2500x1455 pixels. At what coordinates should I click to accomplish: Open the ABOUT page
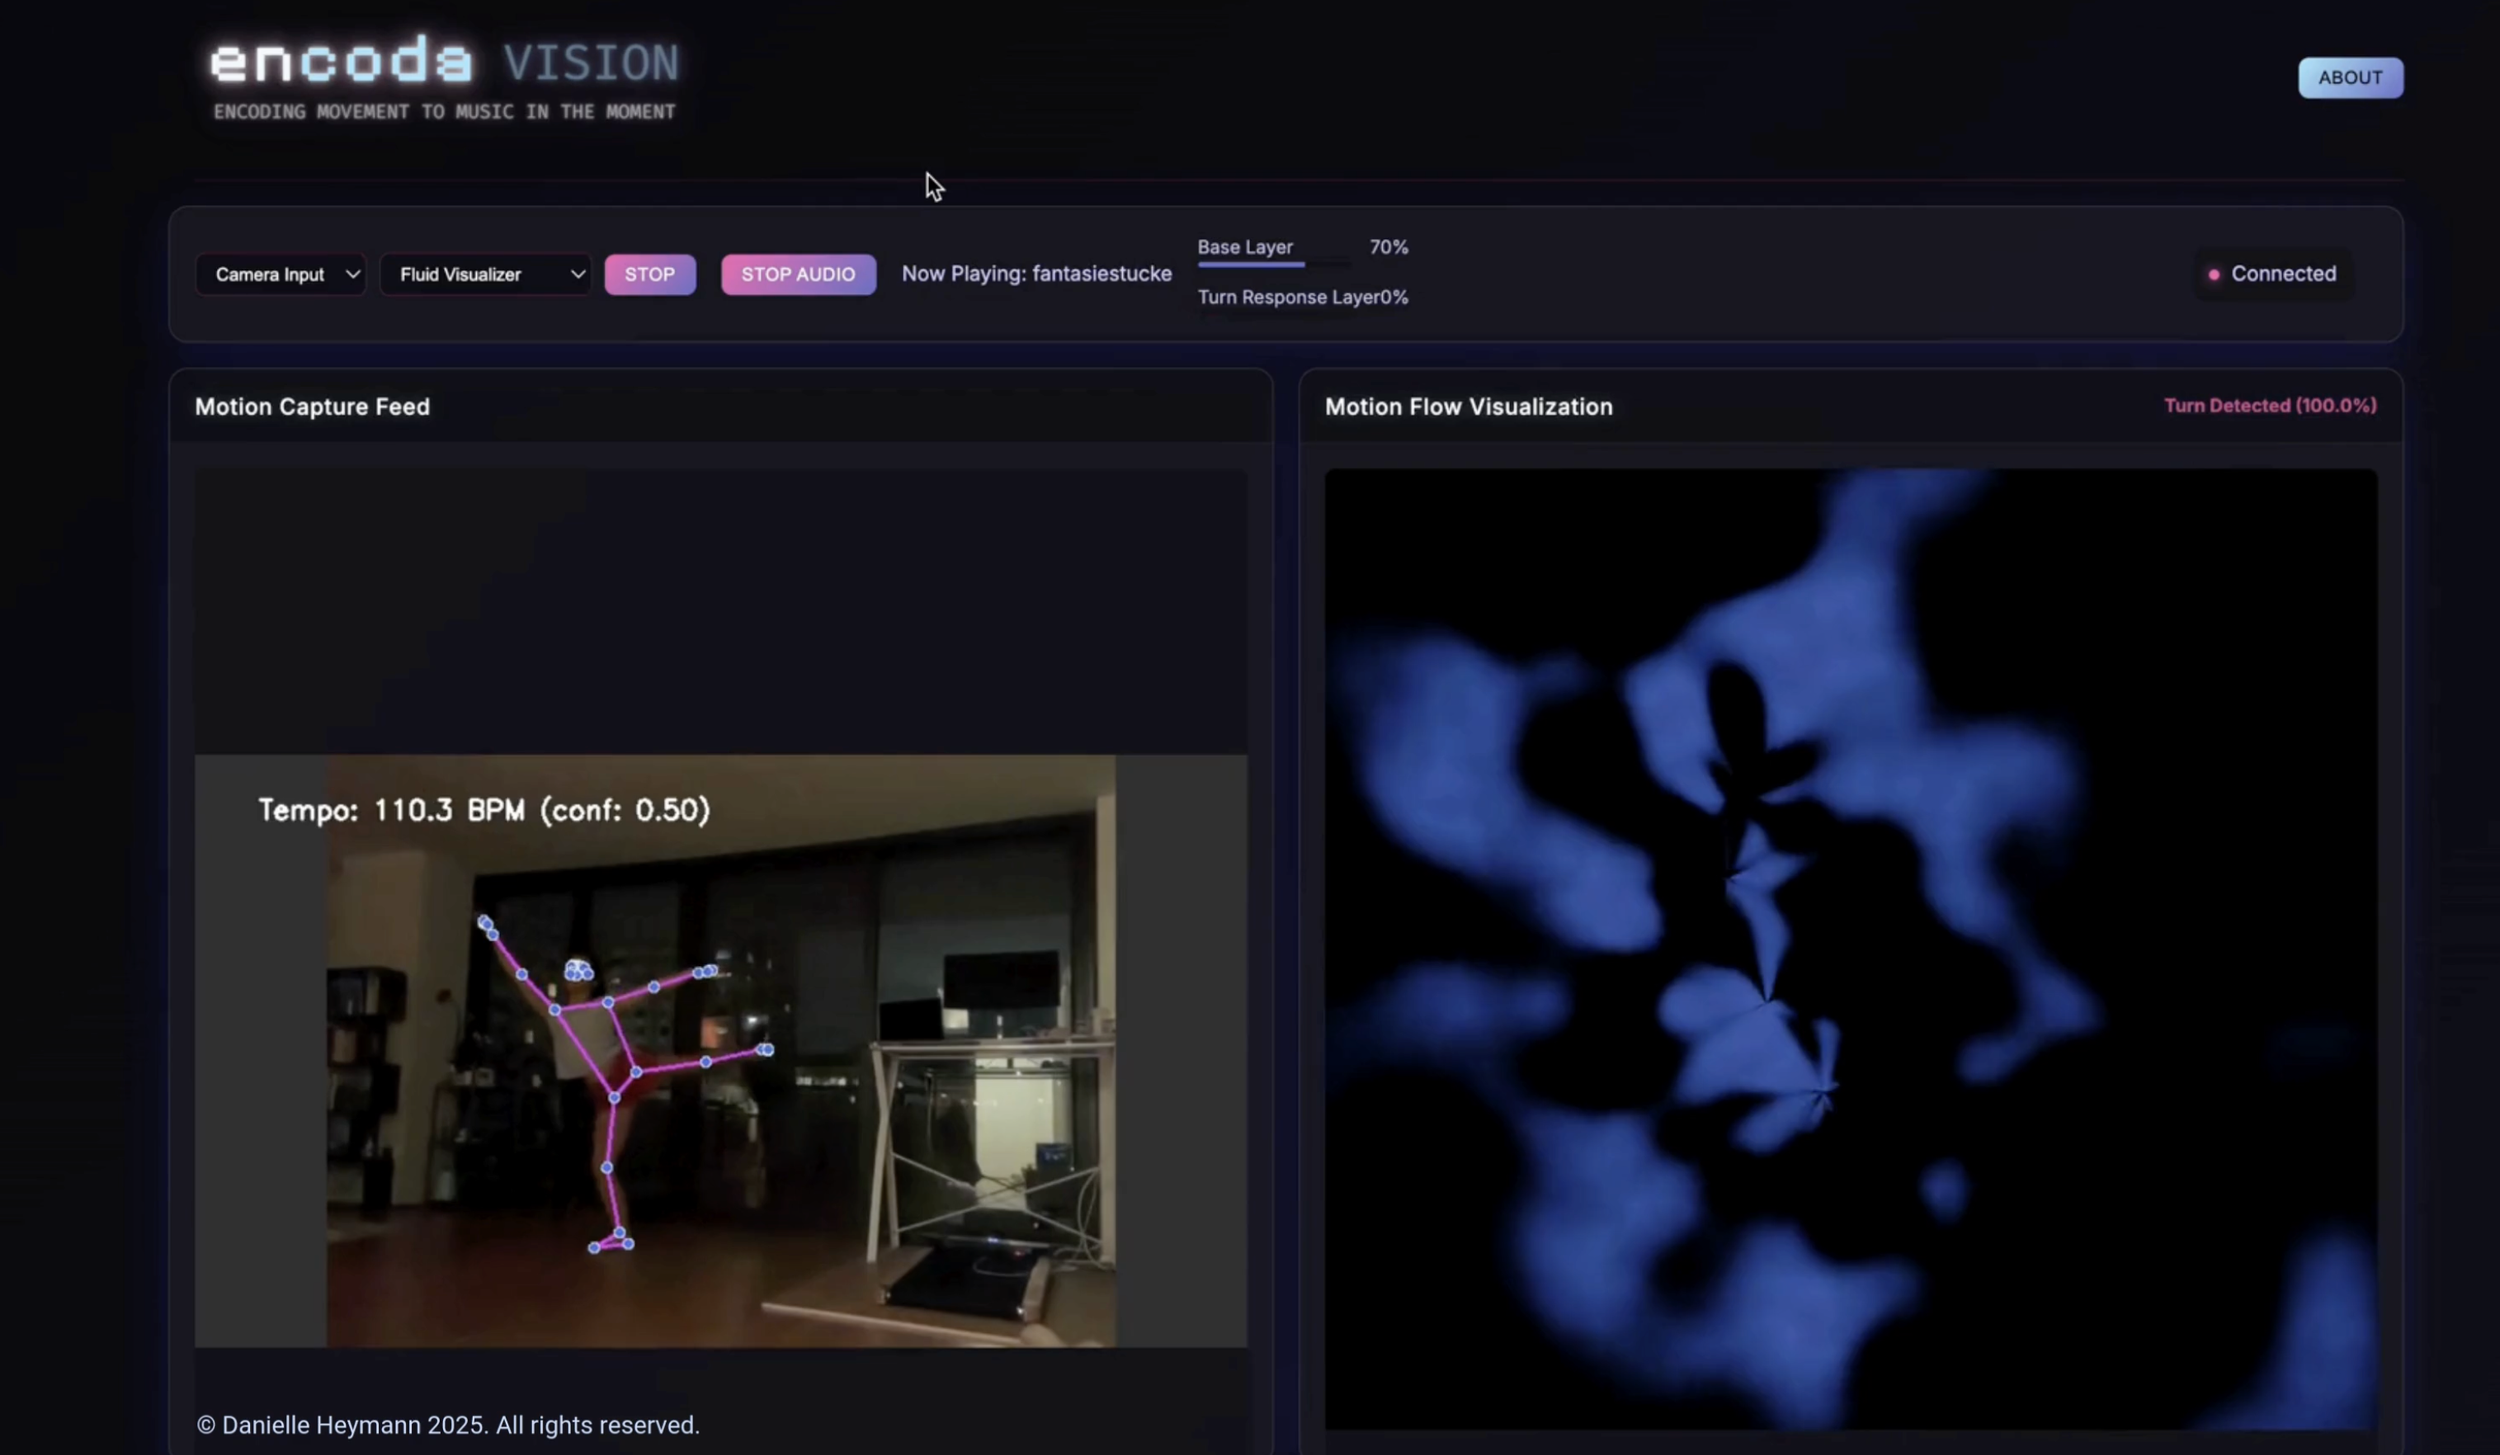click(x=2349, y=77)
